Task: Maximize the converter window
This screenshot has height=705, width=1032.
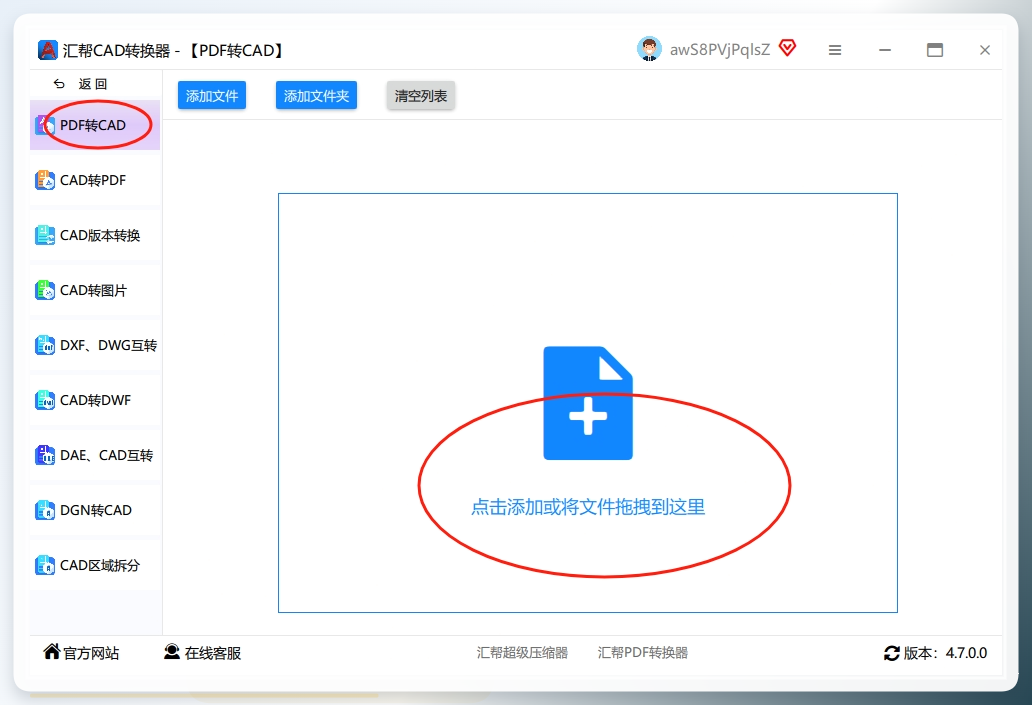Action: tap(935, 50)
